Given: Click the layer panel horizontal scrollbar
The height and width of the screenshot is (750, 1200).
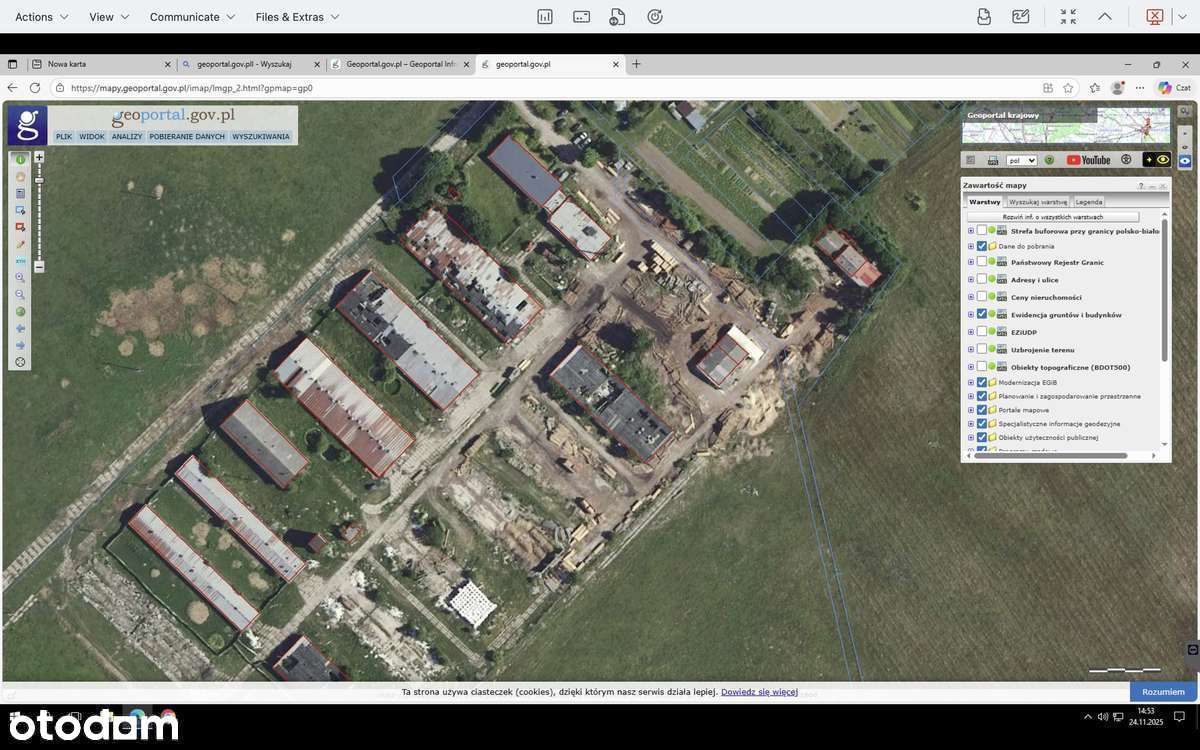Looking at the screenshot, I should click(x=1052, y=456).
